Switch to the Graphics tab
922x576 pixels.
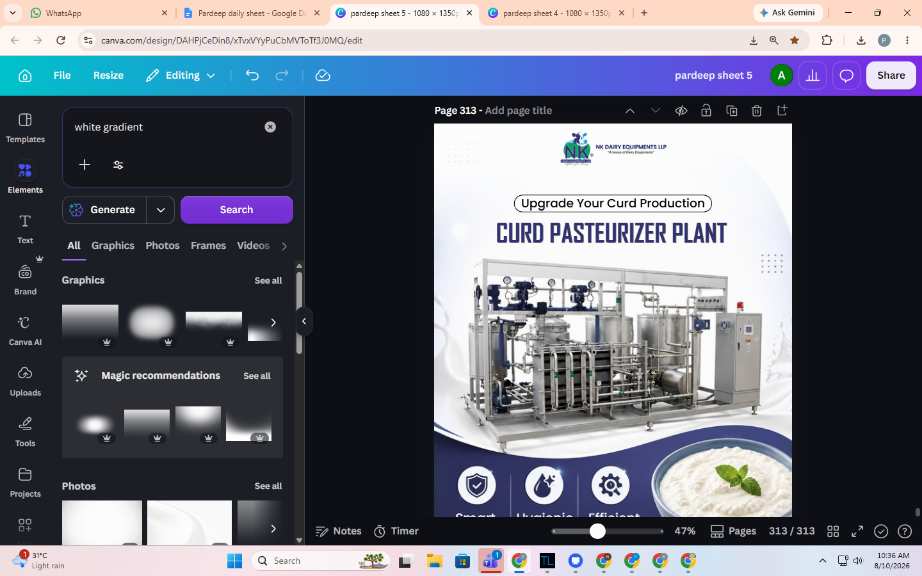(x=113, y=246)
